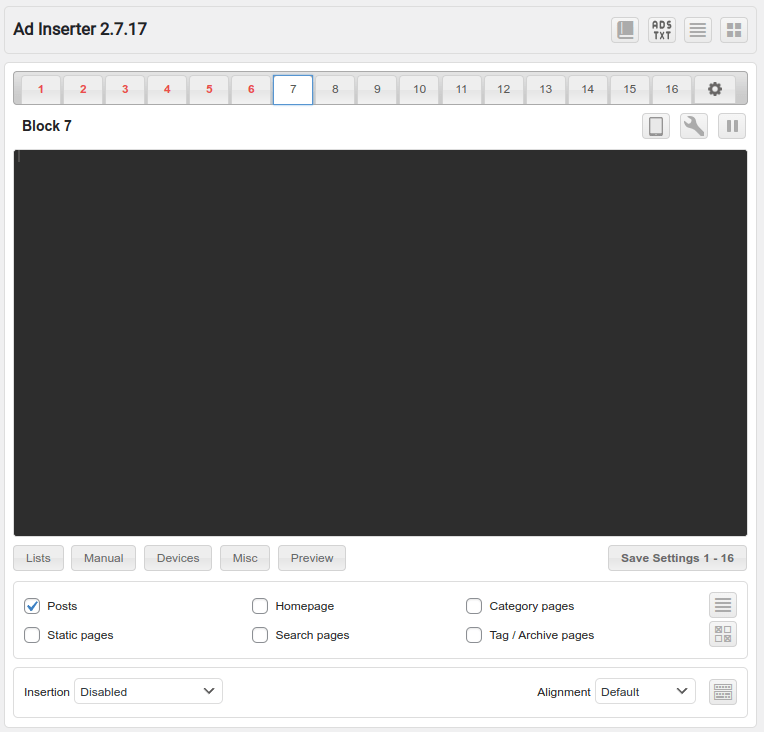Click the Misc button
The image size is (764, 732).
pyautogui.click(x=245, y=558)
